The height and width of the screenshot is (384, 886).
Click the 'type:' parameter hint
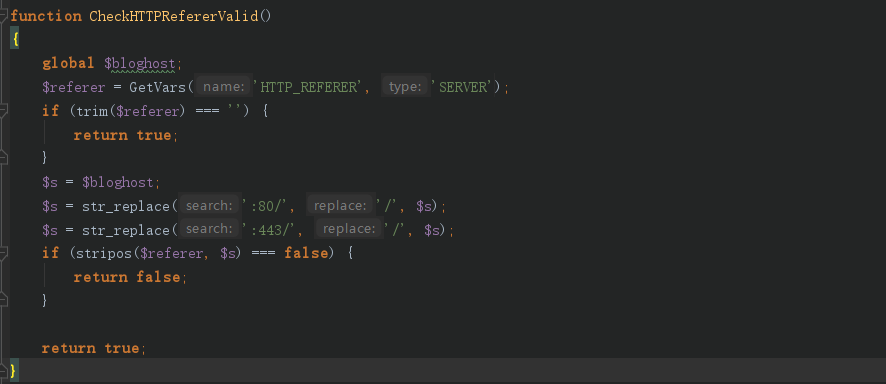coord(405,86)
